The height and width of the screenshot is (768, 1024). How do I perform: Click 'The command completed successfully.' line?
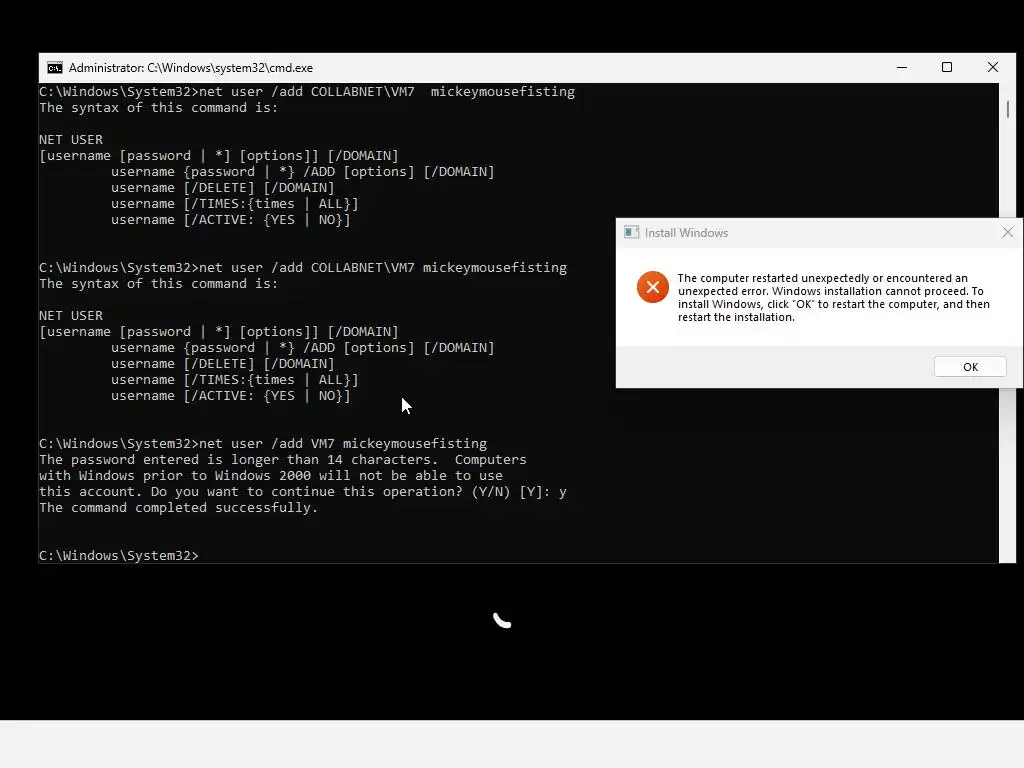(x=178, y=508)
